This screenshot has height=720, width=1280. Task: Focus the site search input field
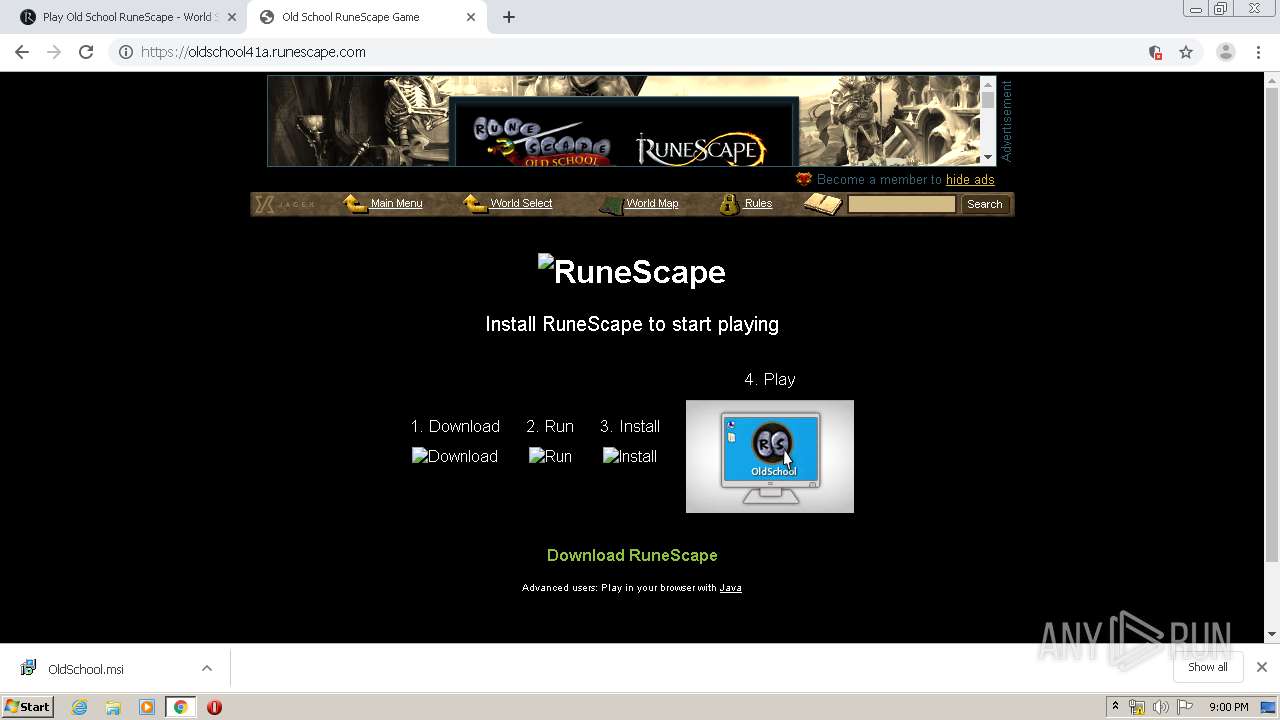coord(901,204)
